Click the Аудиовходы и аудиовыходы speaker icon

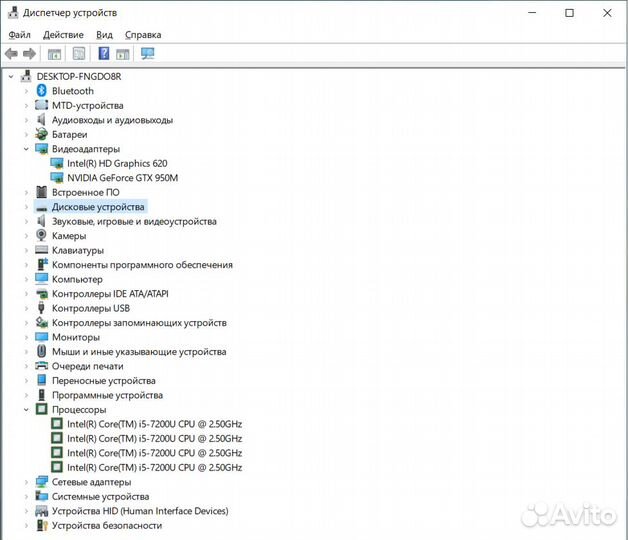pos(41,119)
